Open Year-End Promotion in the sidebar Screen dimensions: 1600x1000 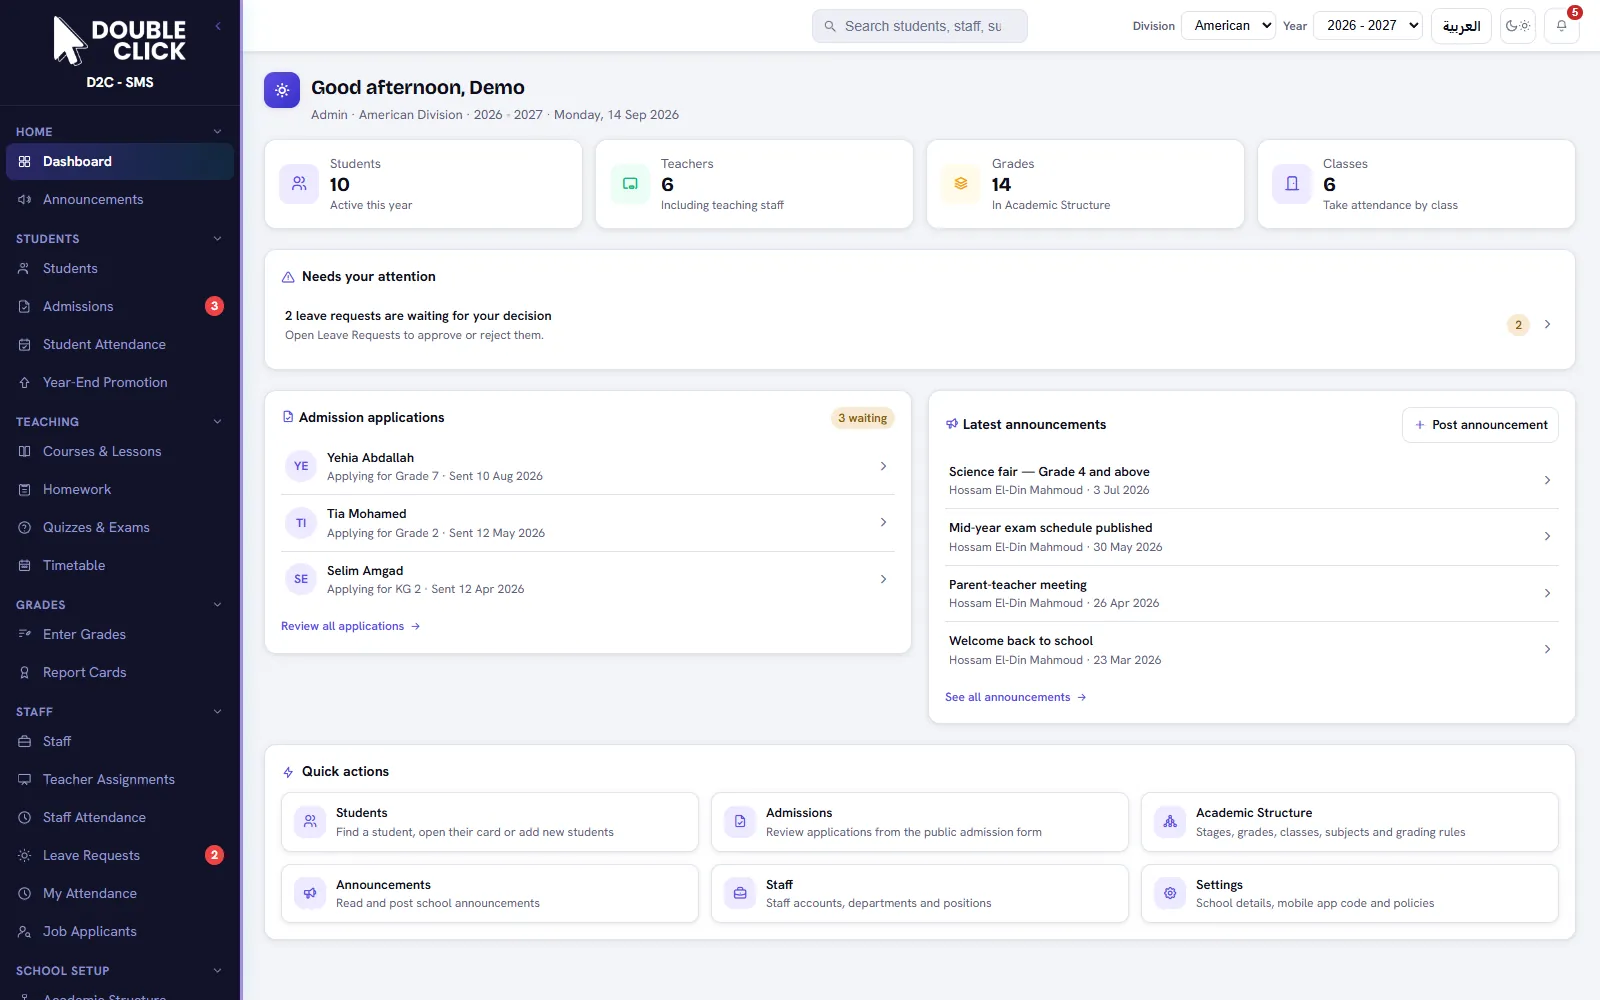click(120, 382)
